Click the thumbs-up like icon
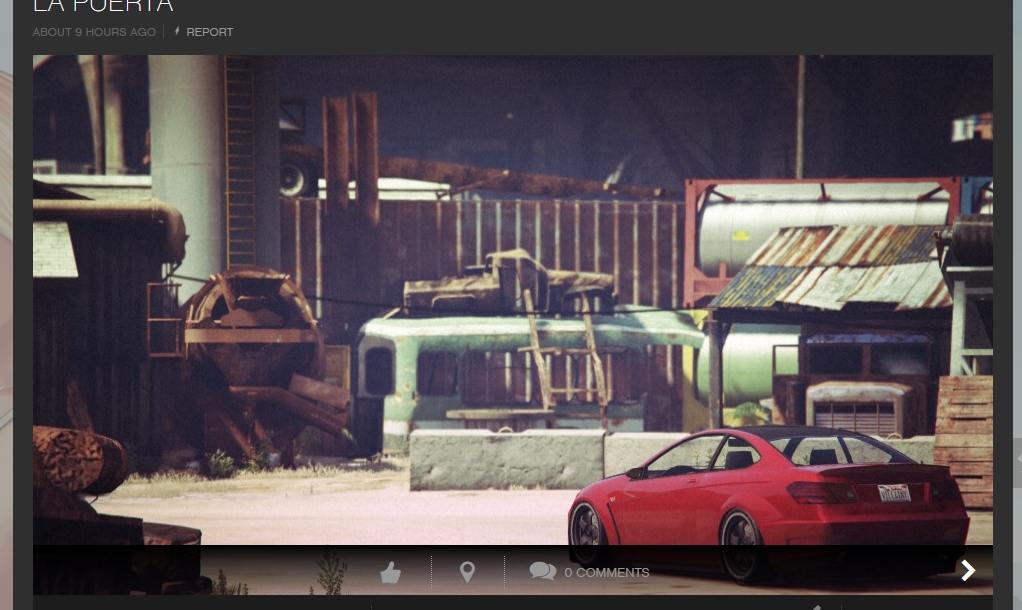1022x610 pixels. point(390,572)
